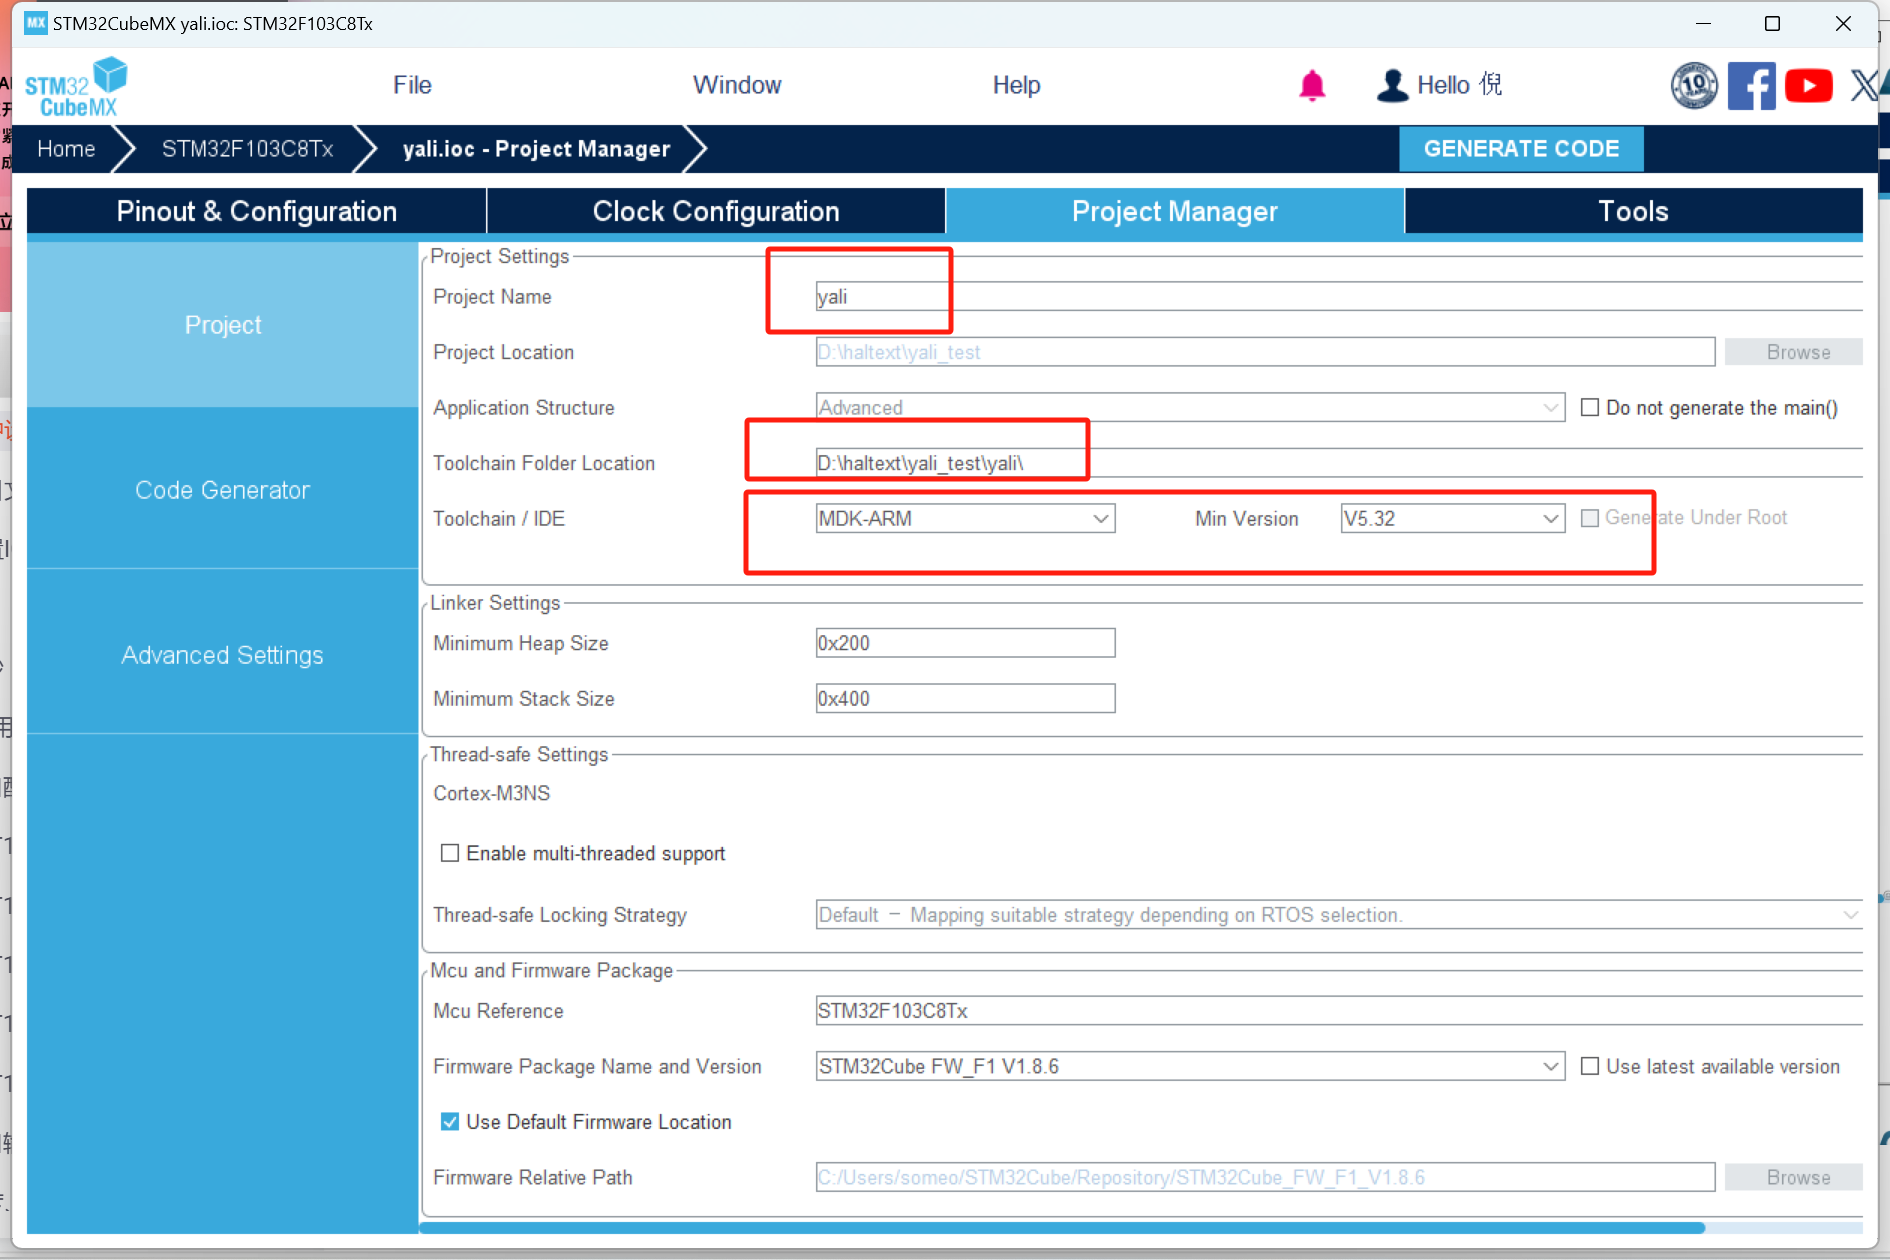Click the Minimum Heap Size field
1890x1260 pixels.
pos(965,643)
